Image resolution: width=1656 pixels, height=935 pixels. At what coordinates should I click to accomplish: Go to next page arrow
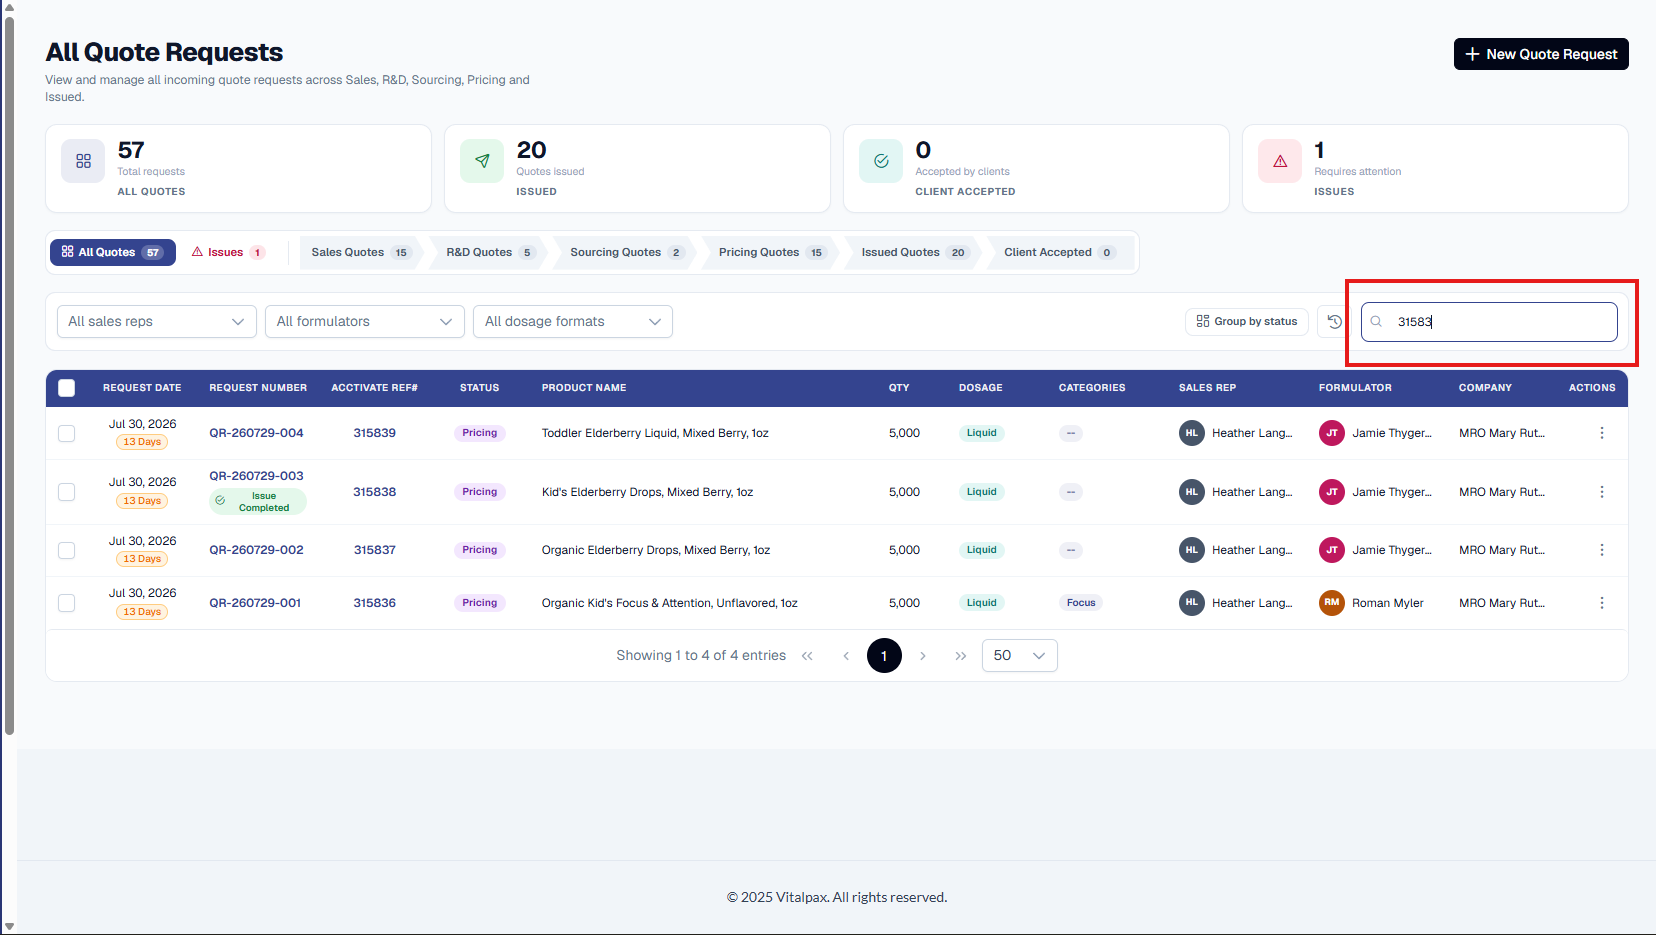click(923, 656)
